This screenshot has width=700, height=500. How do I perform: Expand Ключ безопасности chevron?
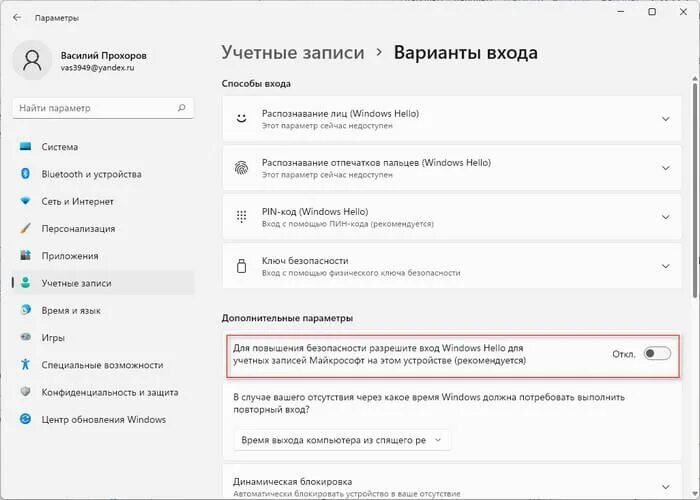click(666, 267)
